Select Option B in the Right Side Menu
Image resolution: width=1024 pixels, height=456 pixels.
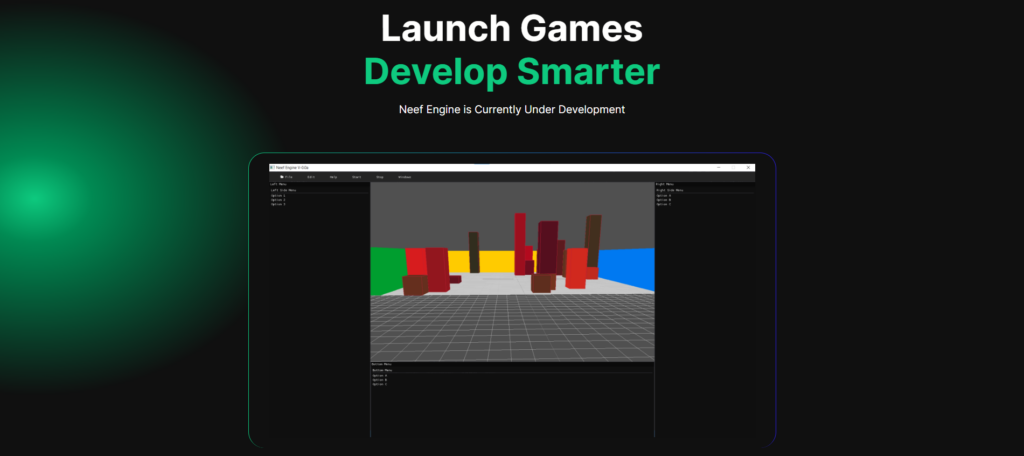(664, 200)
